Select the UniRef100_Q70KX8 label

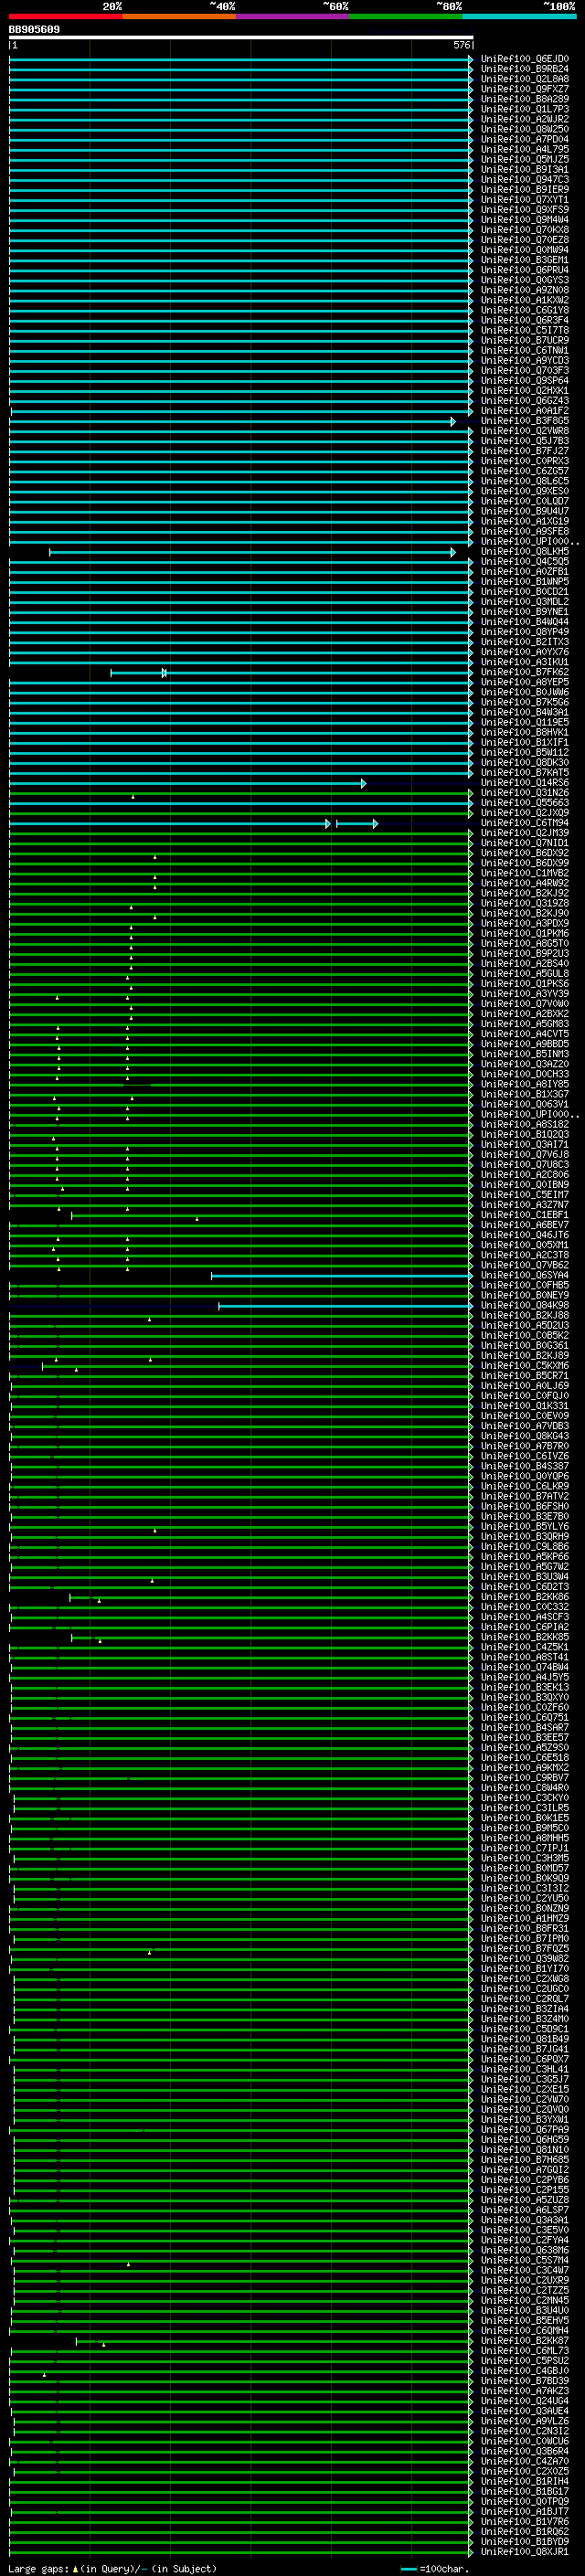[525, 230]
